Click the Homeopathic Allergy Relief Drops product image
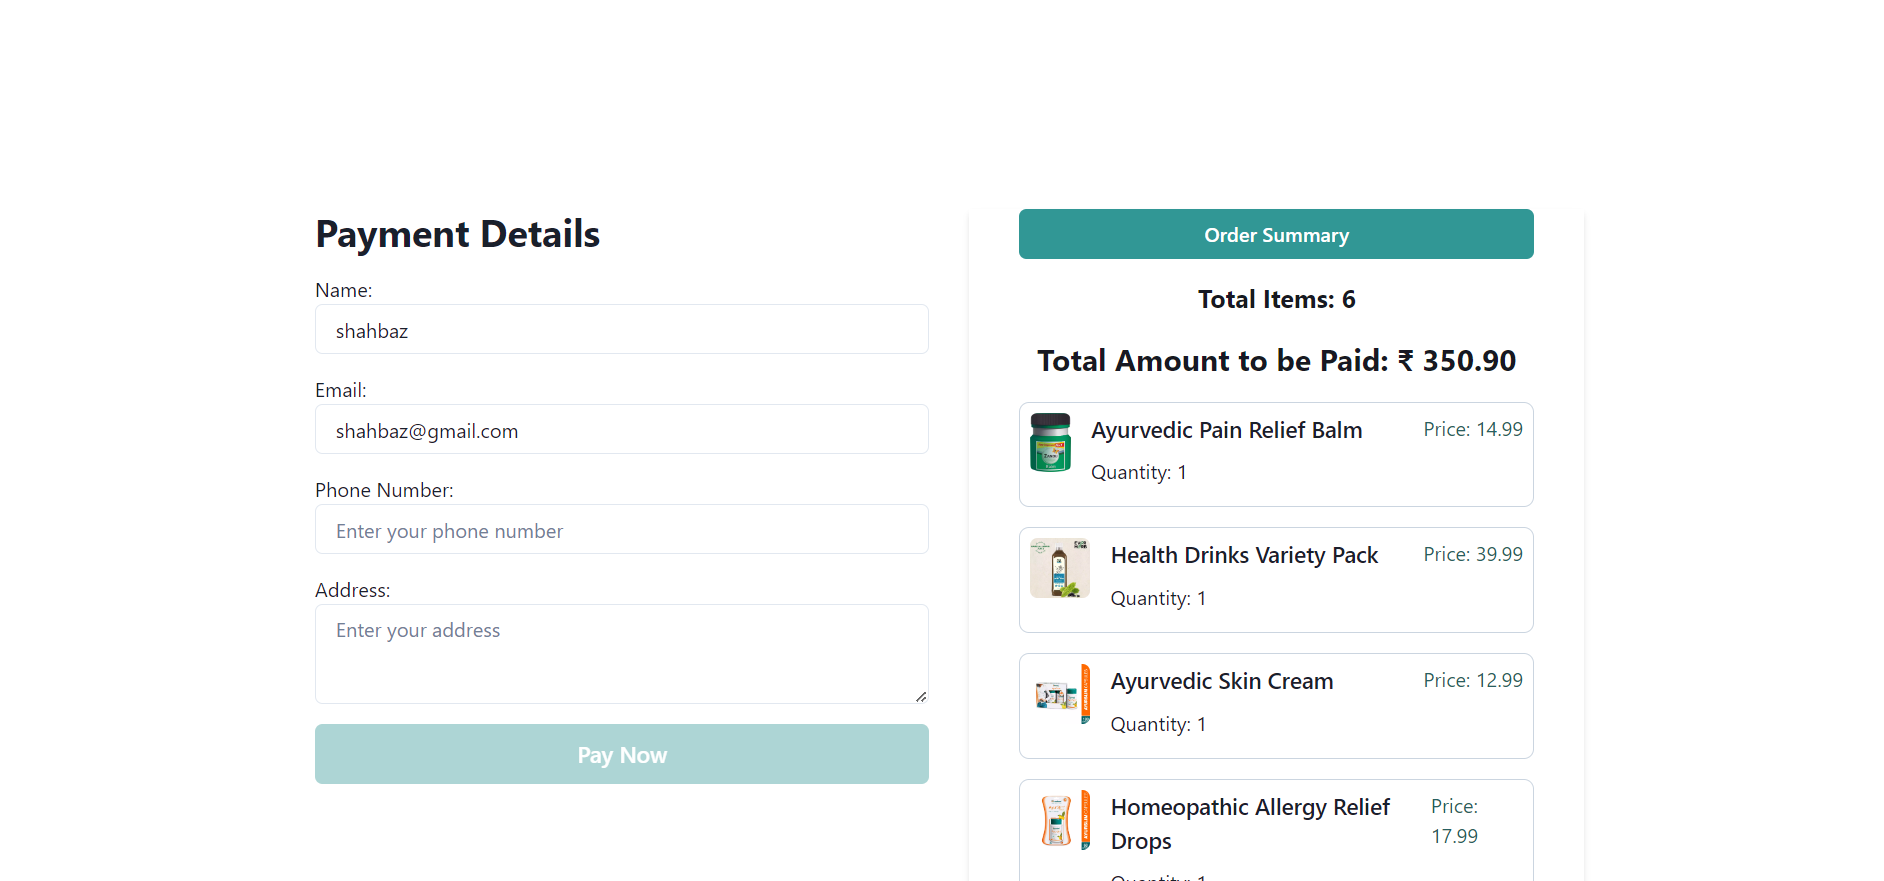This screenshot has height=881, width=1884. [x=1060, y=820]
